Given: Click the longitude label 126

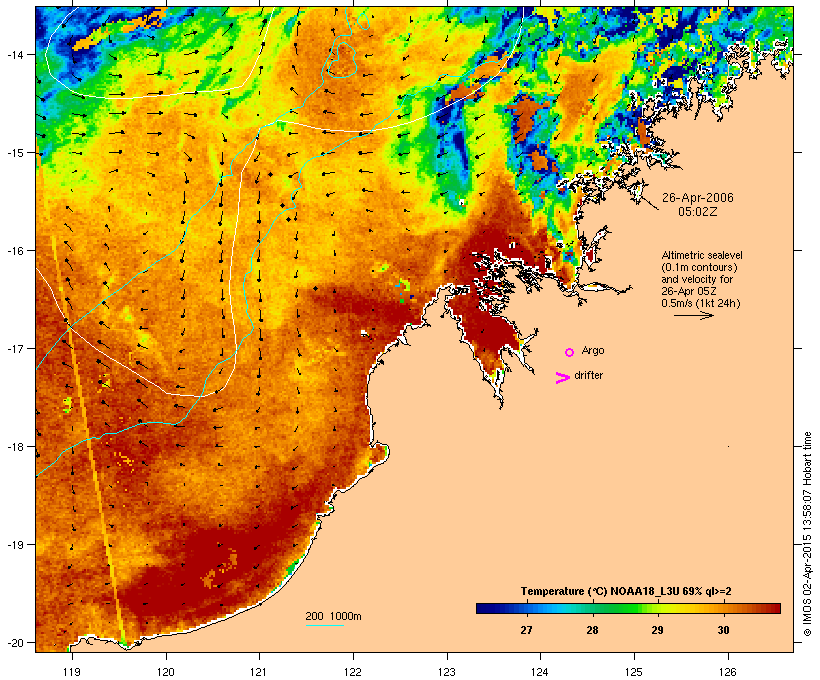Looking at the screenshot, I should coord(728,672).
